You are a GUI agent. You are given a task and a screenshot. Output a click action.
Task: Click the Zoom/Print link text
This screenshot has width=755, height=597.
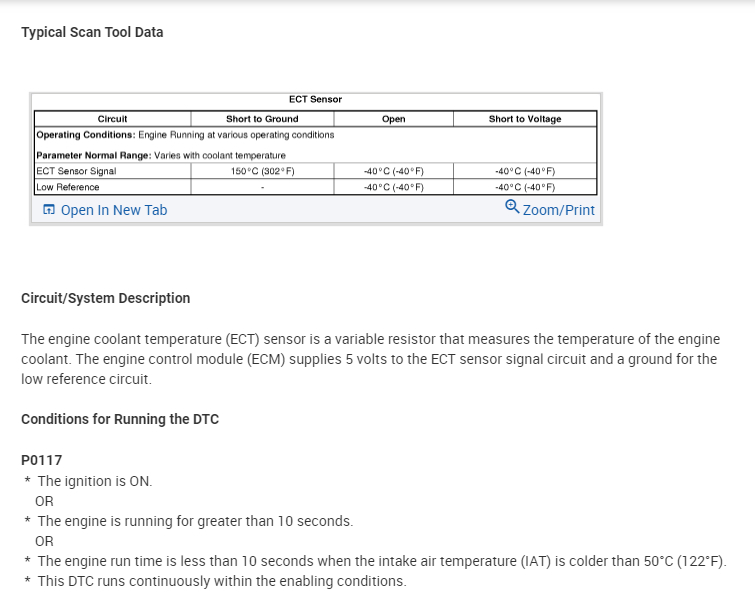tap(558, 210)
